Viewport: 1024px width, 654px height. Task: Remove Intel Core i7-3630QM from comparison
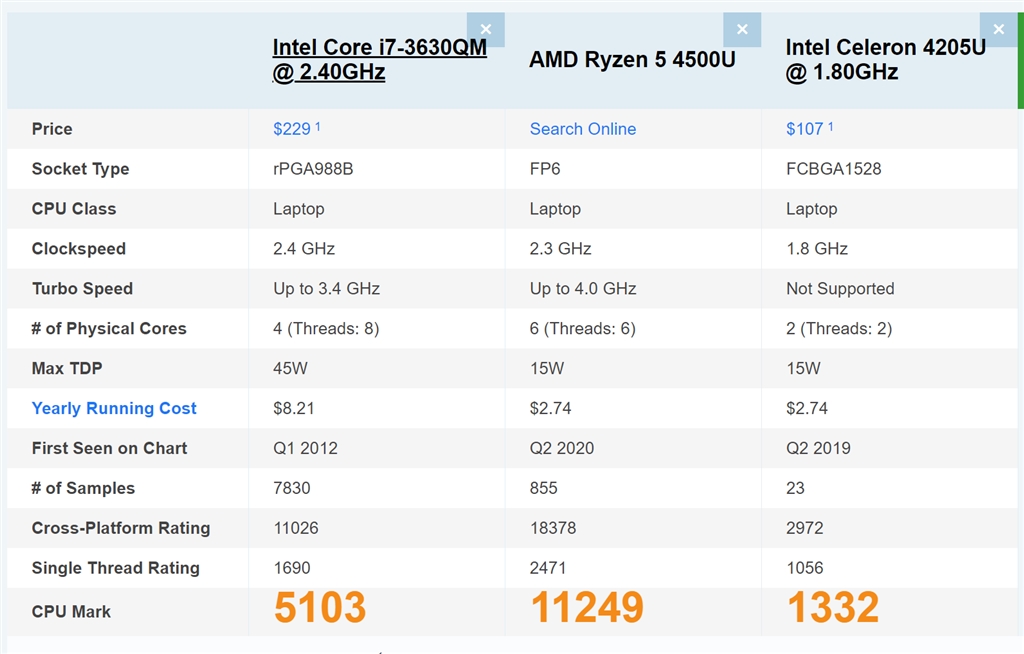[486, 29]
